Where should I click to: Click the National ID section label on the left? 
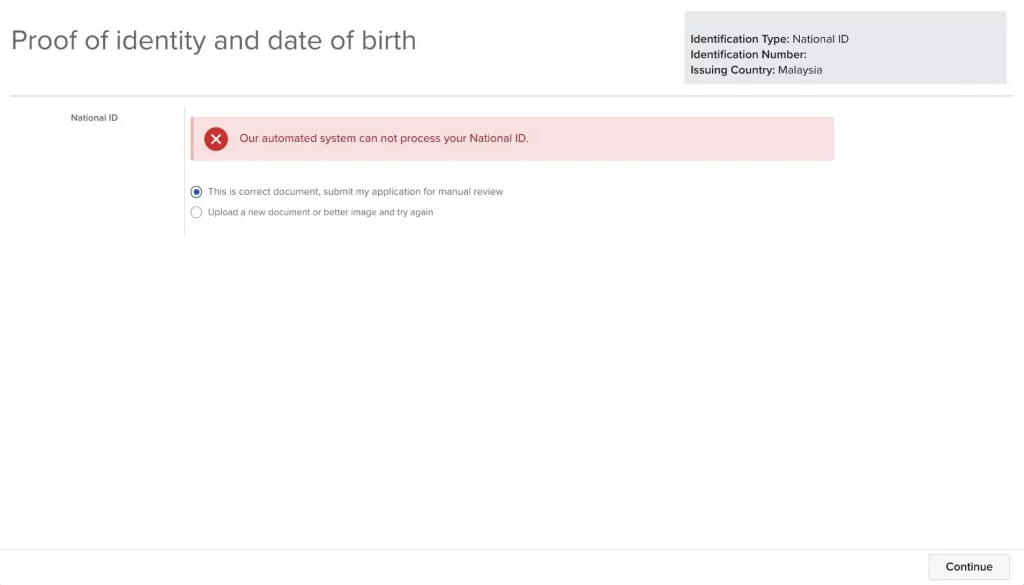[94, 118]
